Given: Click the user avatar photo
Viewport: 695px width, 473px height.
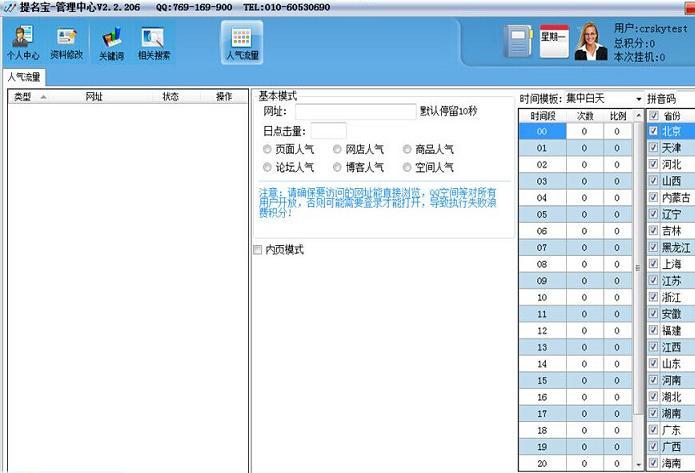Looking at the screenshot, I should (589, 41).
